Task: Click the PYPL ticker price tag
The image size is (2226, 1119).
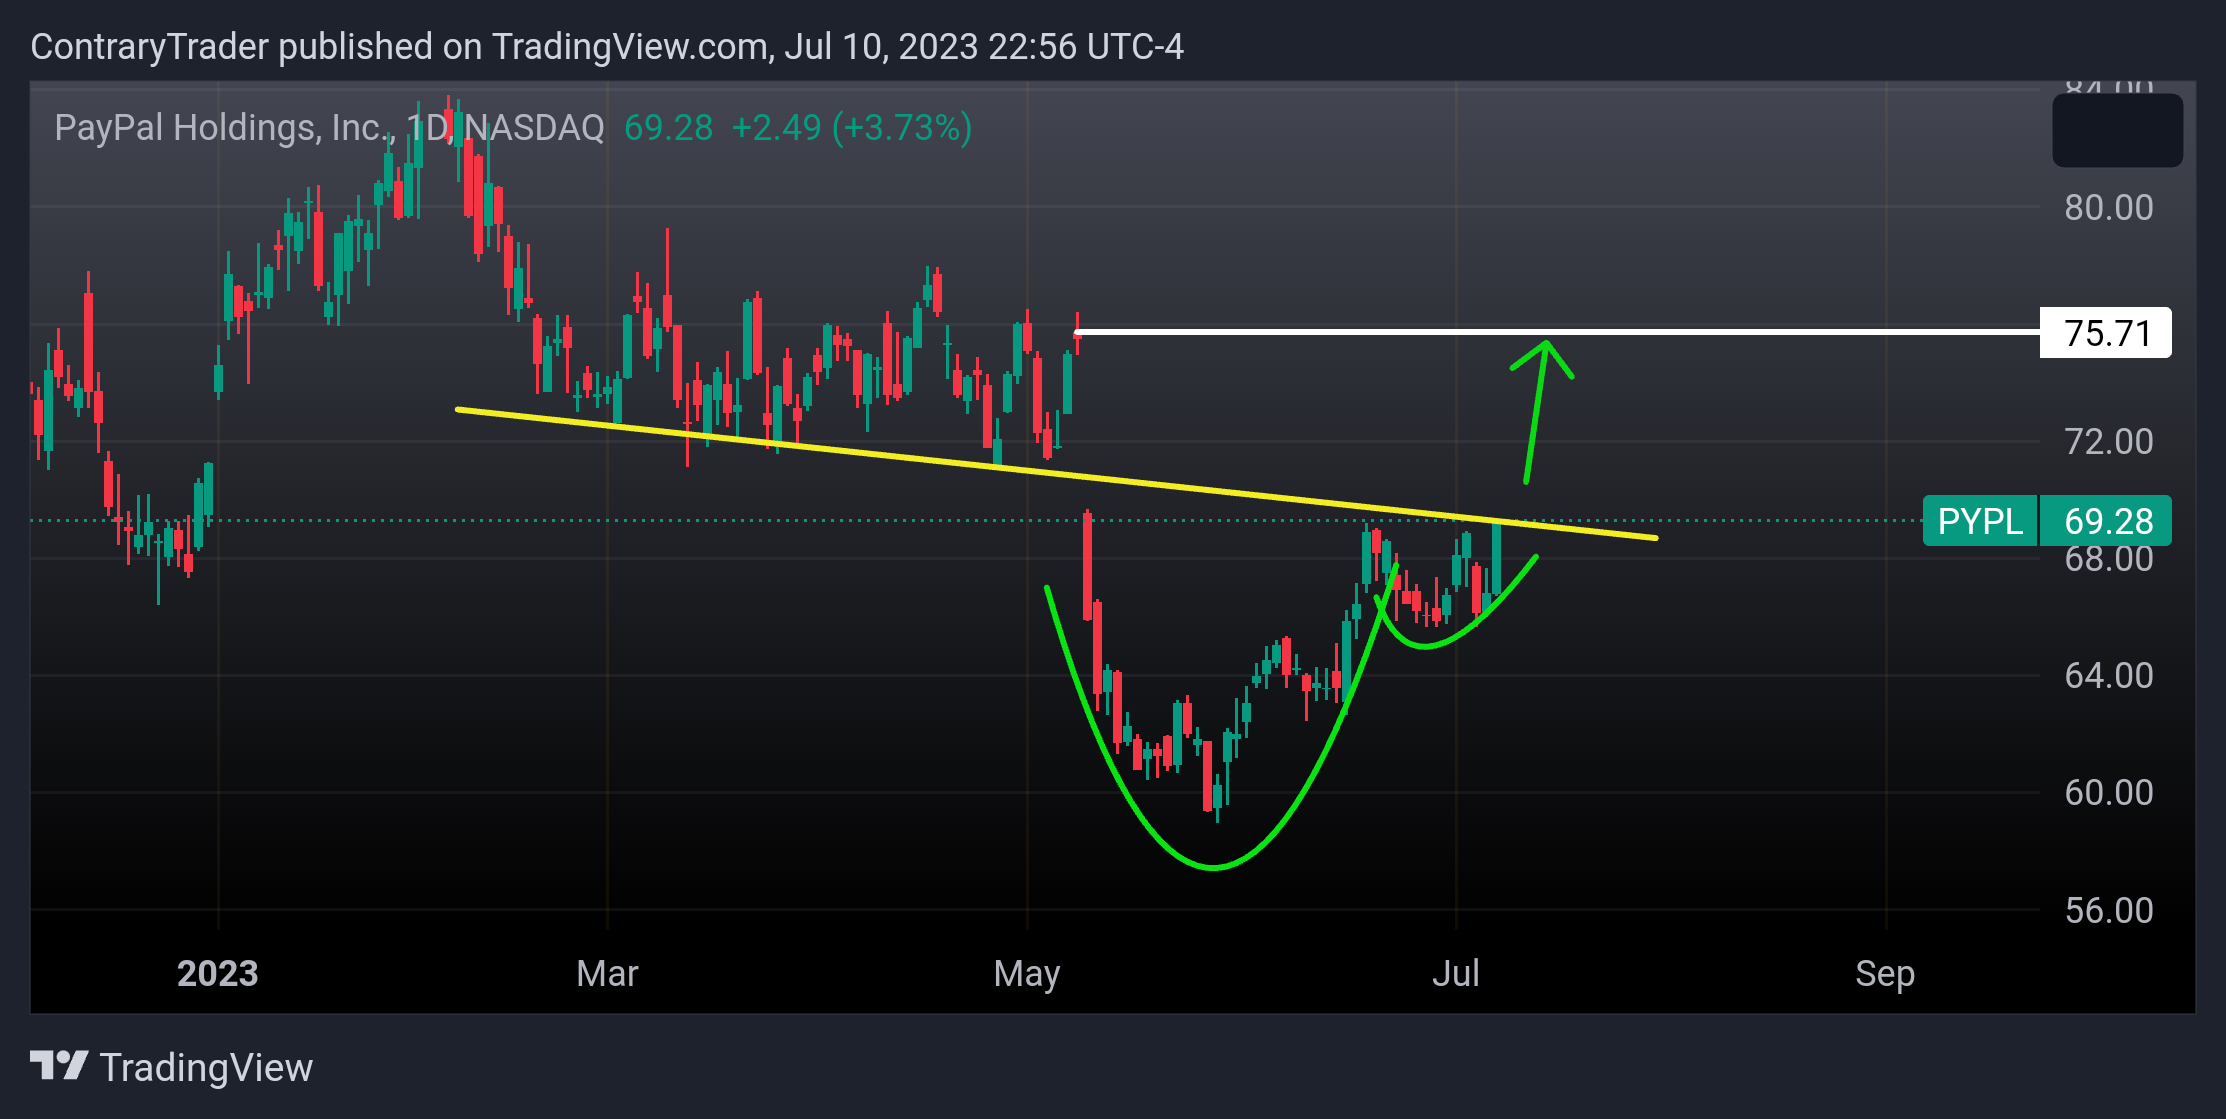Action: 1980,521
